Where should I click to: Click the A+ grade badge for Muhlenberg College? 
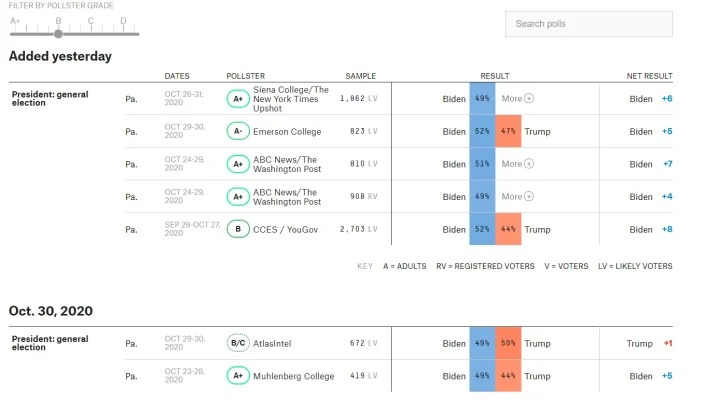coord(238,376)
